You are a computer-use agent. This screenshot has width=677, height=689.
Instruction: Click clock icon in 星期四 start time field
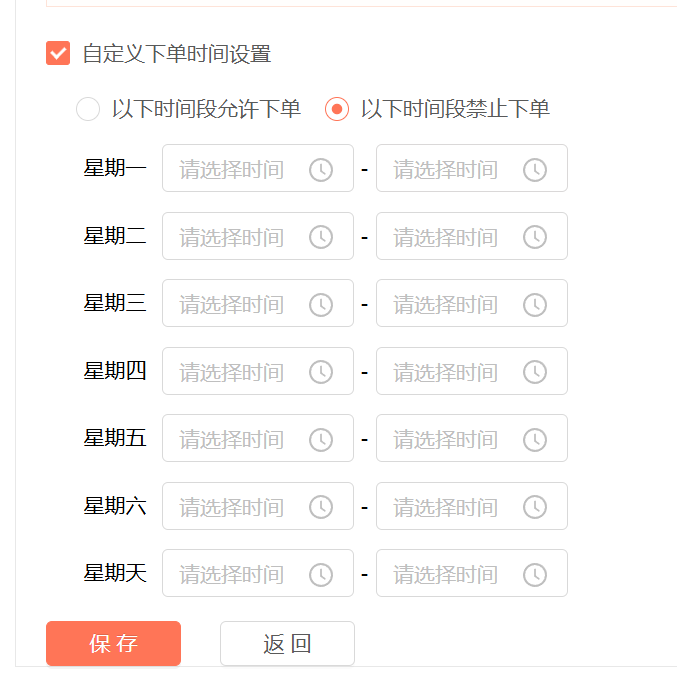[321, 372]
